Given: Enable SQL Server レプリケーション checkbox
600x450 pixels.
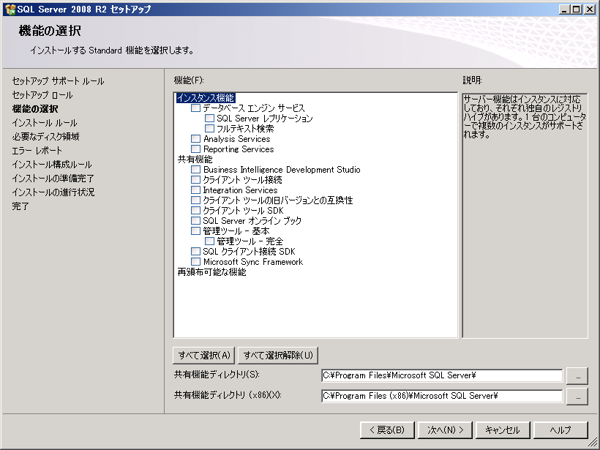Looking at the screenshot, I should coord(209,118).
